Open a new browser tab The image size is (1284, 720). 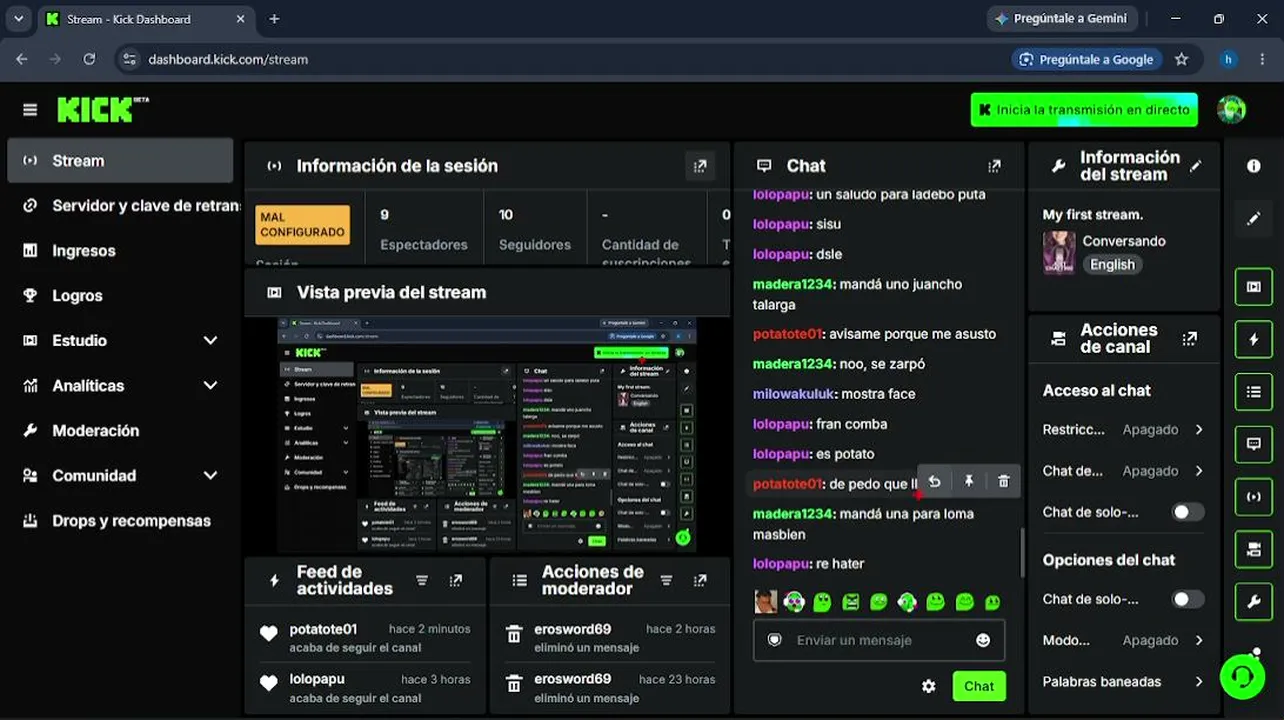274,18
